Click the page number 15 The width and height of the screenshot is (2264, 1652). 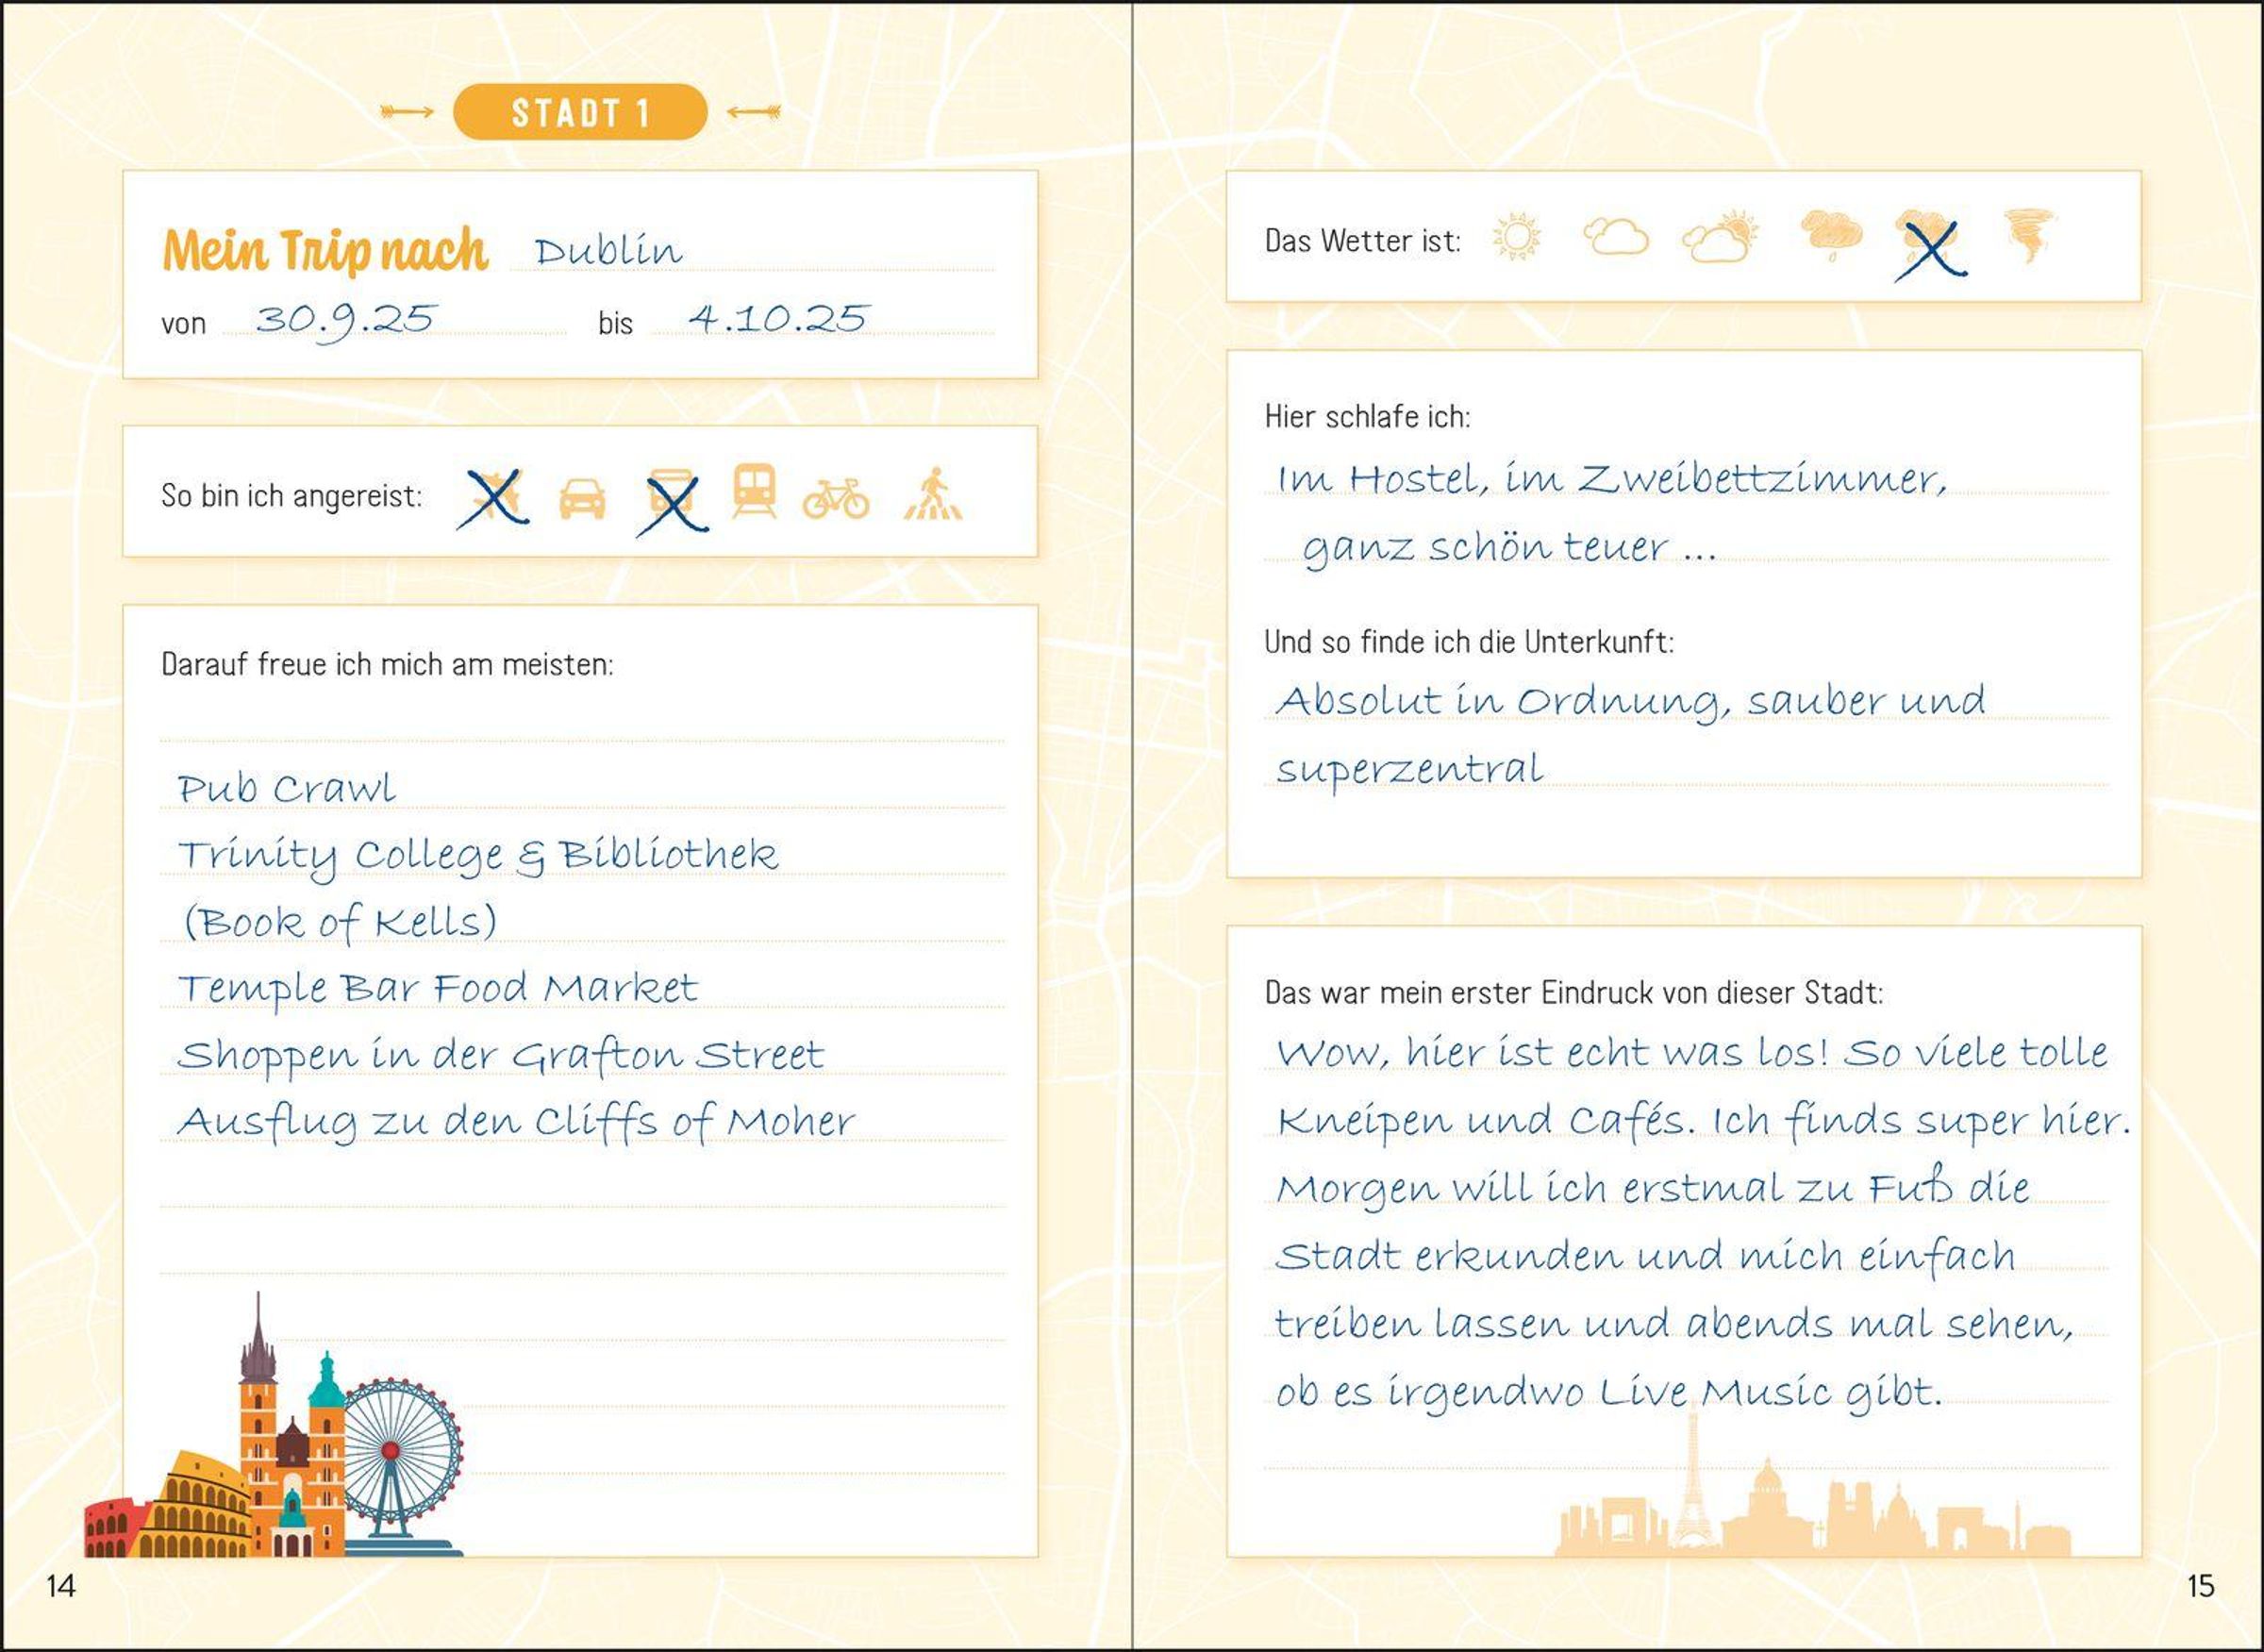coord(2200,1586)
